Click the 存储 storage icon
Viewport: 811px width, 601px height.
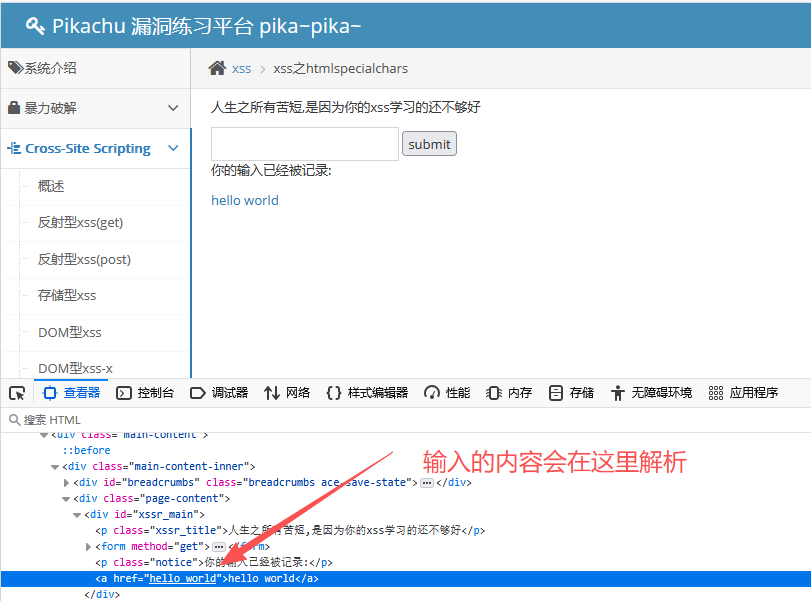pyautogui.click(x=555, y=393)
